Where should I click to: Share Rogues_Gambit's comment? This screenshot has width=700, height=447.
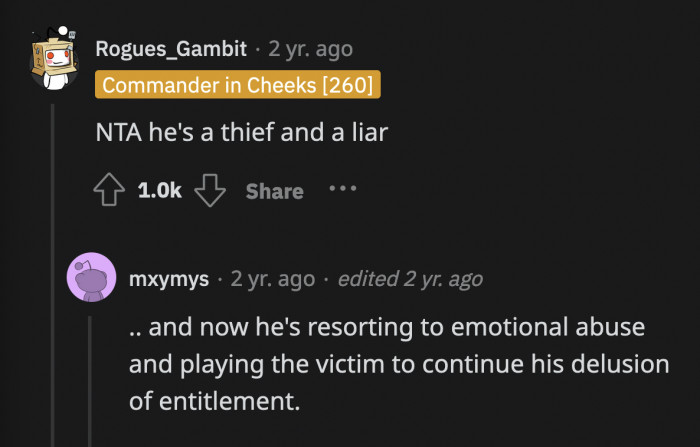pos(274,191)
